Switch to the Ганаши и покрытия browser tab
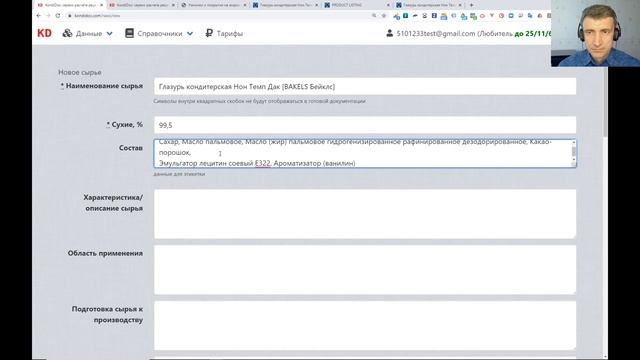Viewport: 640px width, 360px height. pos(213,5)
